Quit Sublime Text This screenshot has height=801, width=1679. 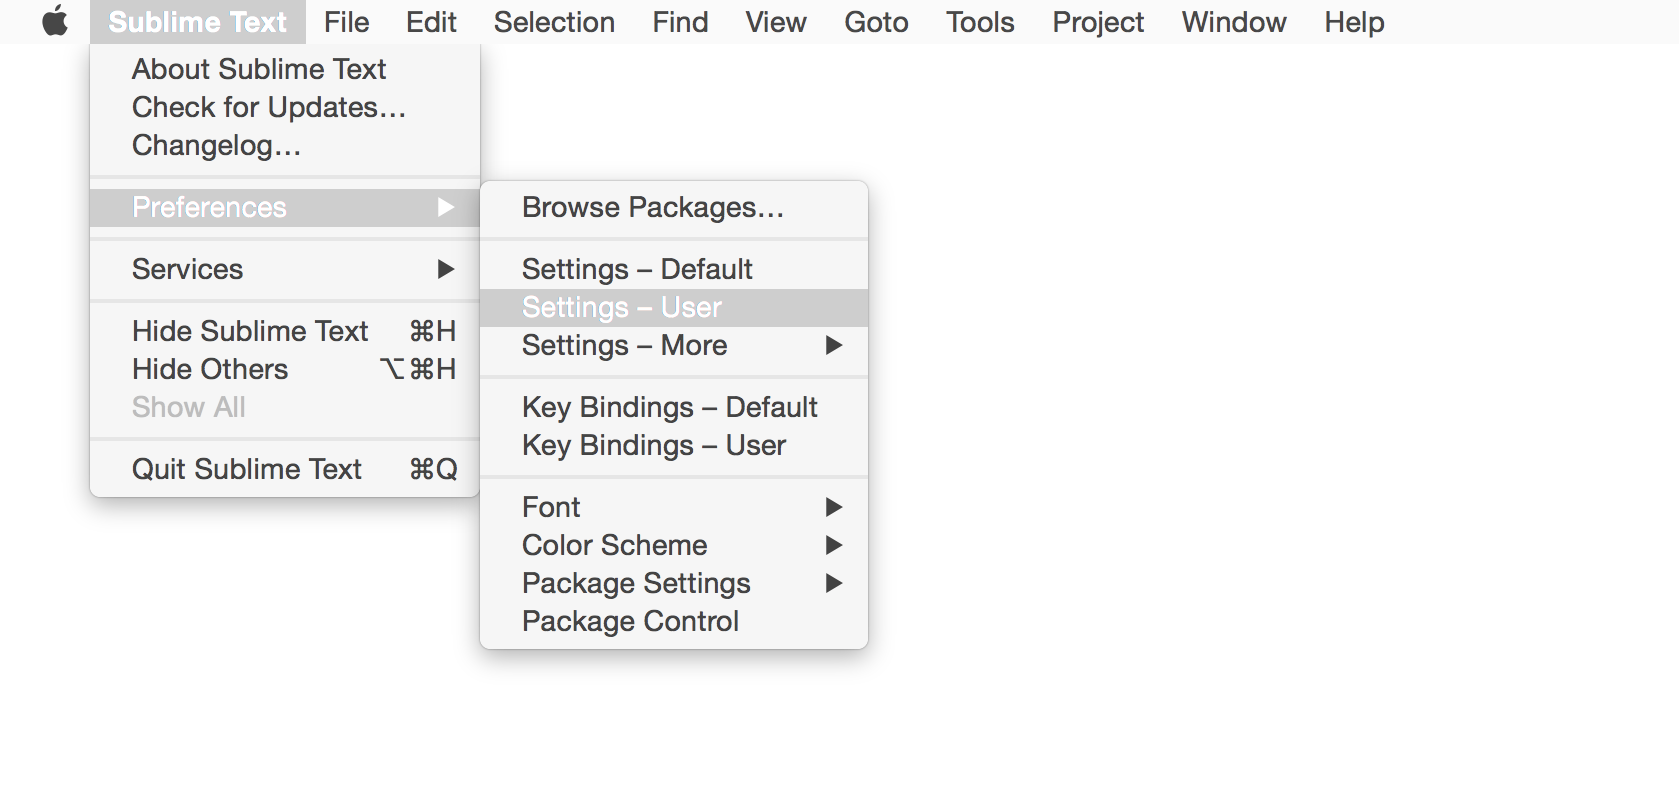click(247, 469)
